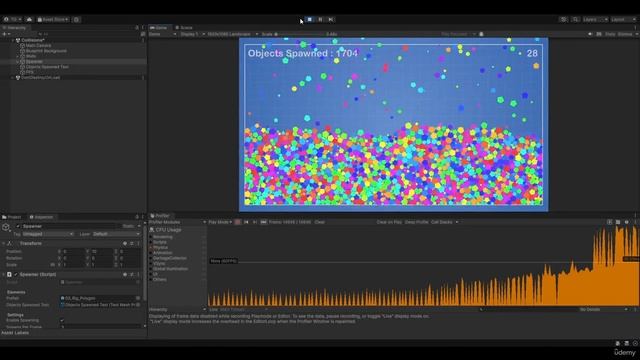The height and width of the screenshot is (360, 640).
Task: Collapse the Transform component
Action: (x=4, y=243)
